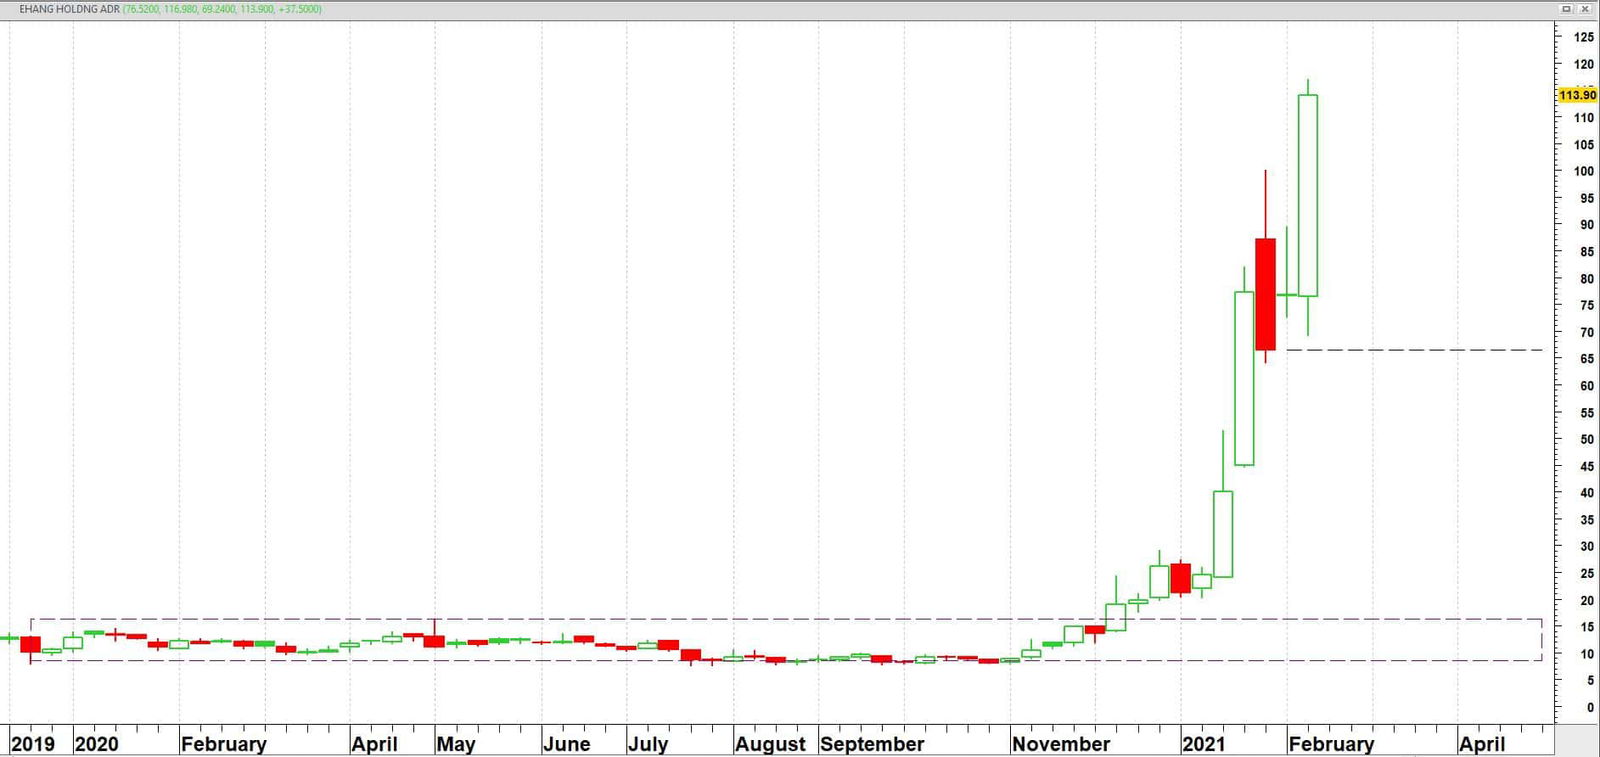Click the EHANG HOLDNG ADR title
Screen dimensions: 1600x757
[x=69, y=9]
